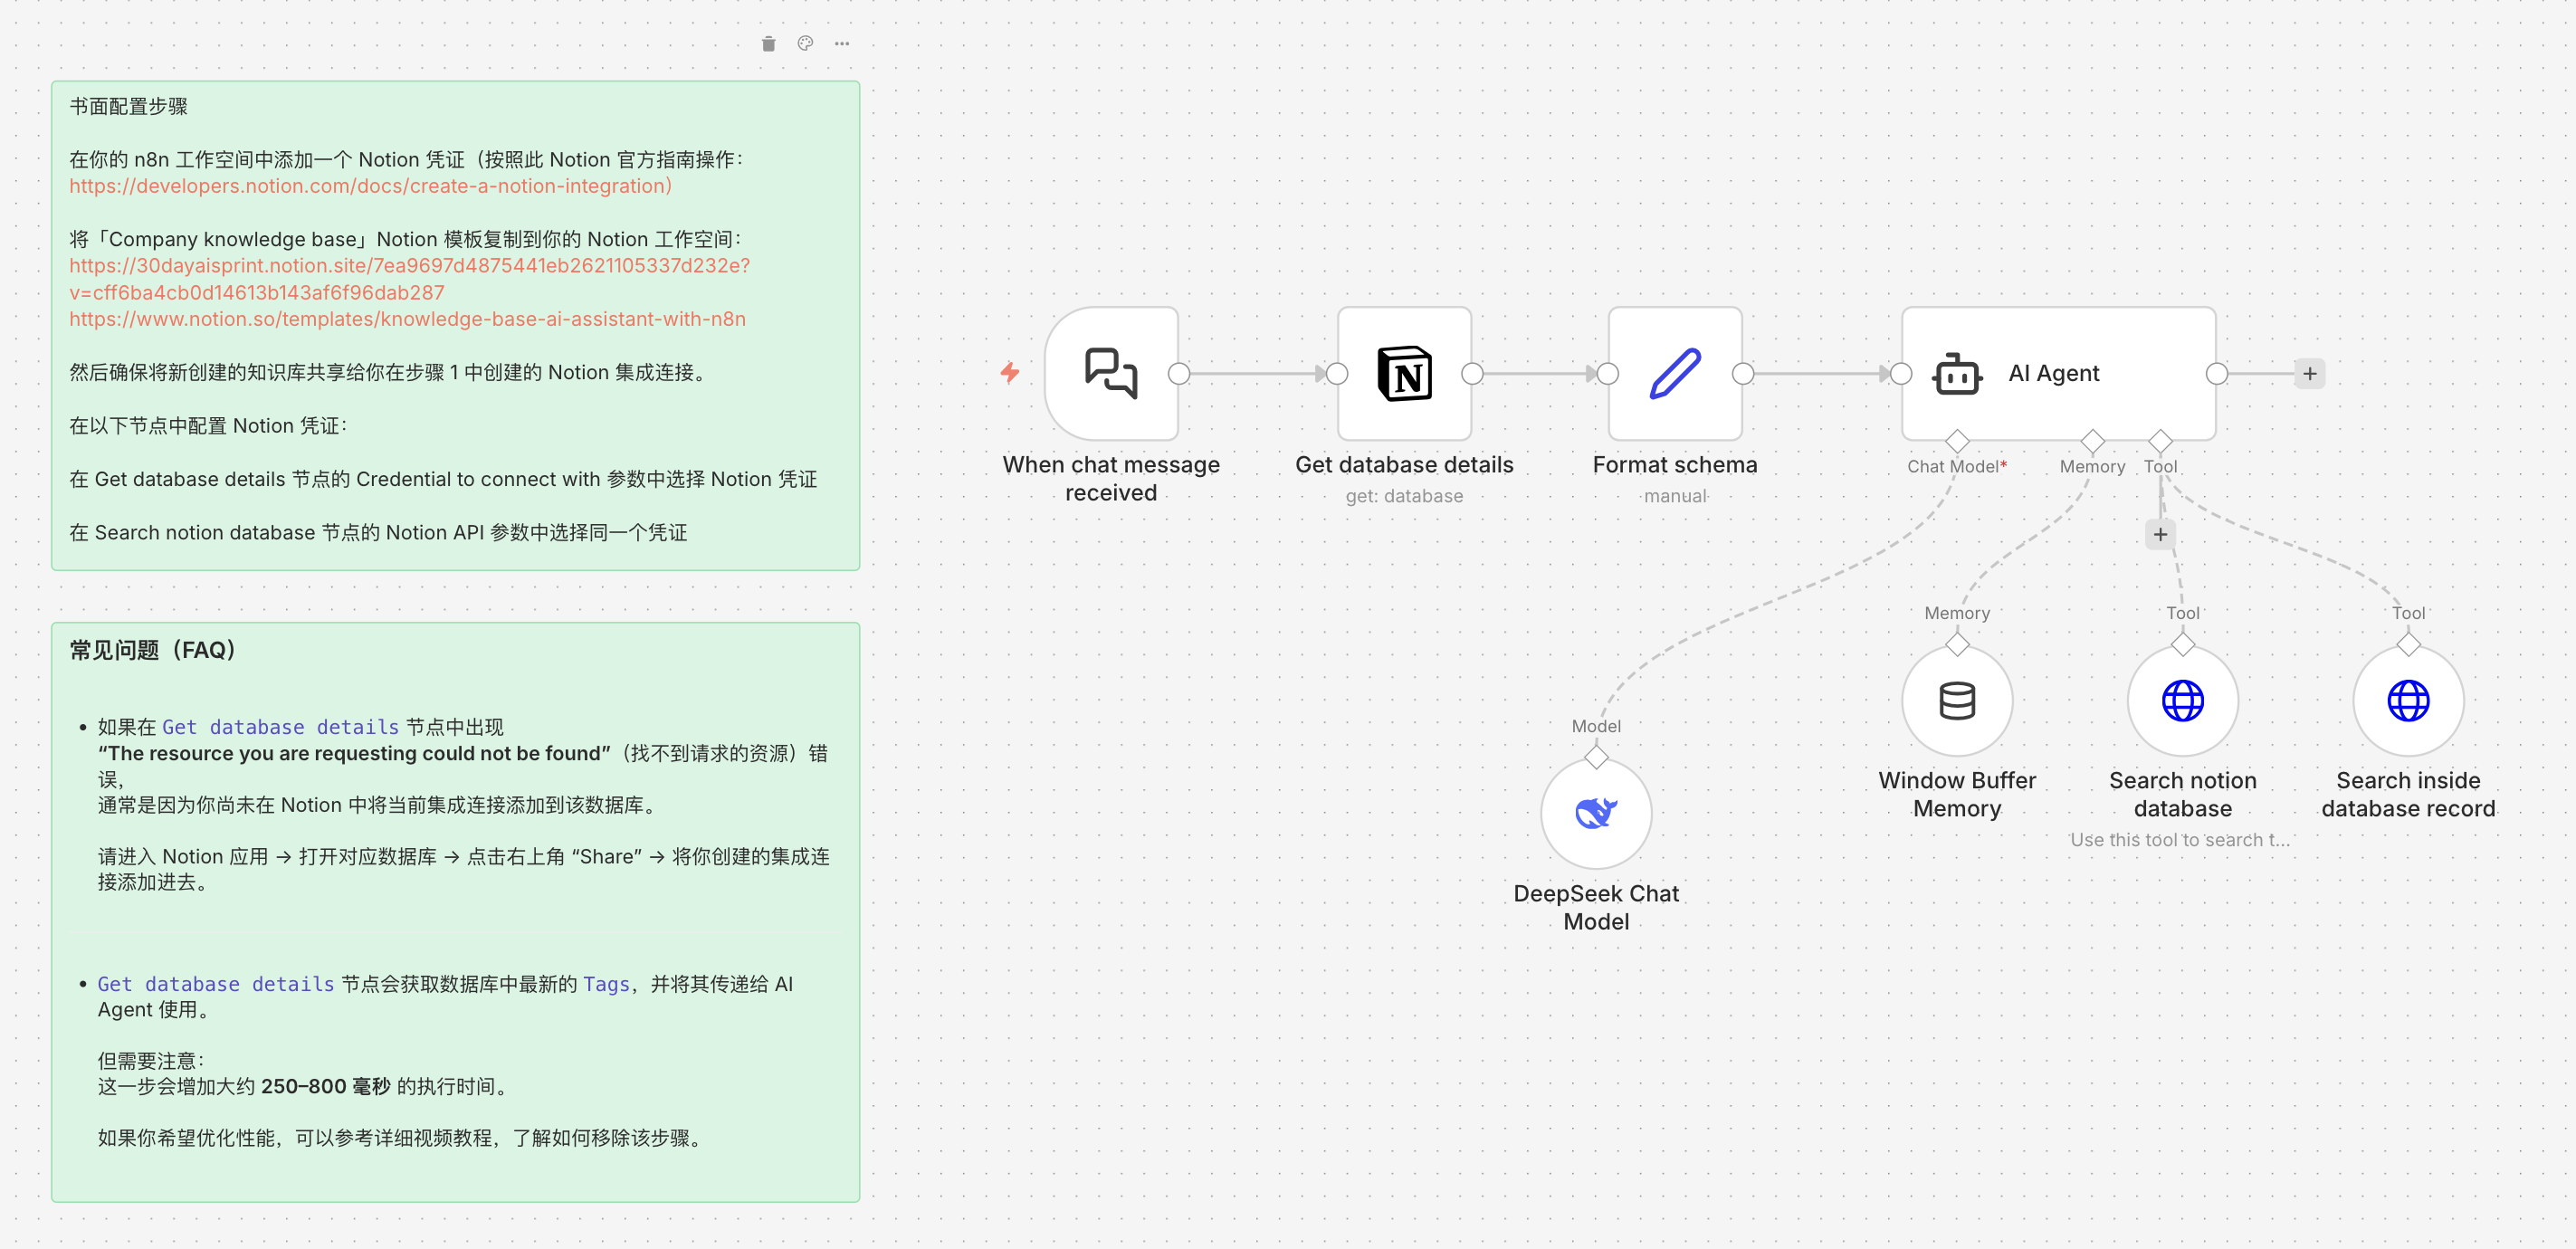Click the FAQ sticky note heading
The width and height of the screenshot is (2576, 1249).
(x=153, y=650)
